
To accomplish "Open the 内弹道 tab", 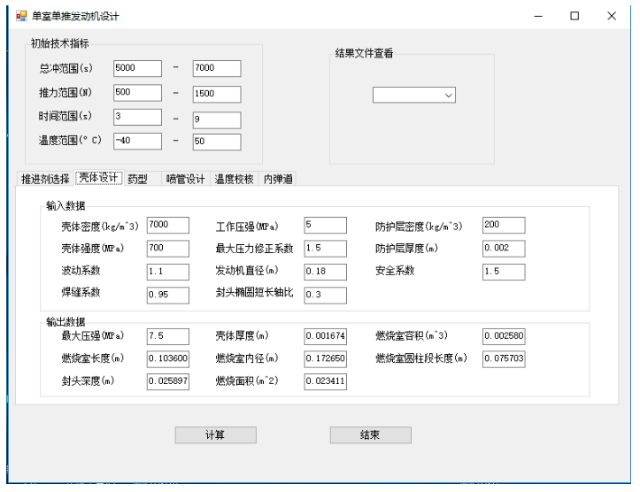I will pyautogui.click(x=279, y=180).
